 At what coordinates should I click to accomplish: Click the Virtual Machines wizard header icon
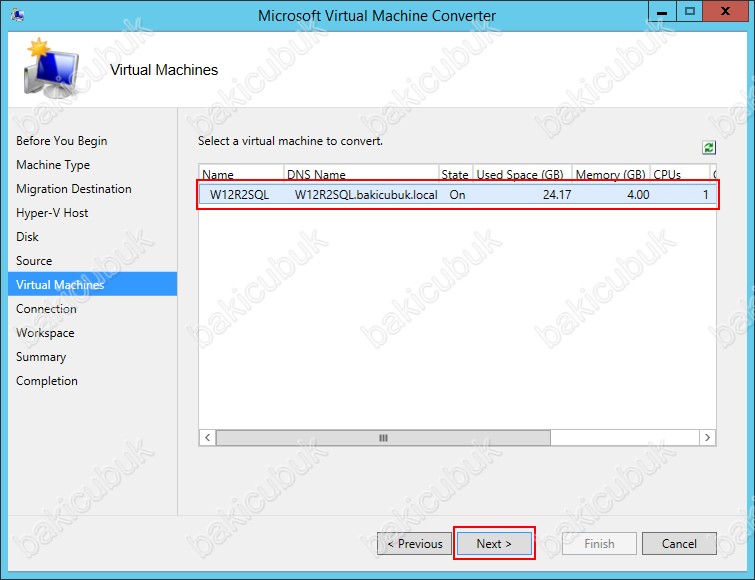pos(51,68)
